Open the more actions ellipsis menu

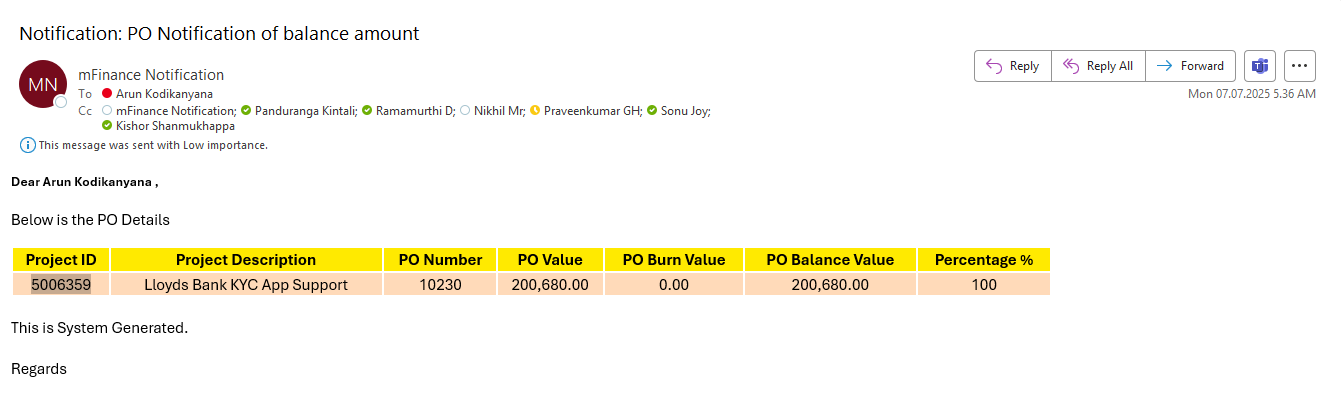(1299, 66)
